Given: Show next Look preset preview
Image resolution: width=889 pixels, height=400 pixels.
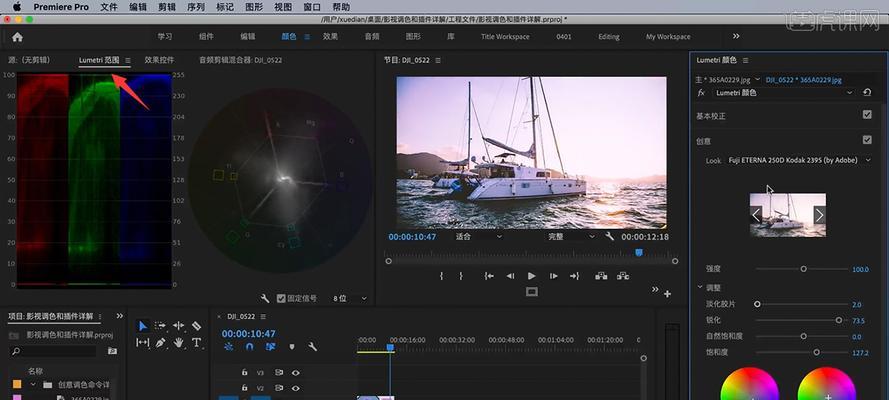Looking at the screenshot, I should (819, 215).
